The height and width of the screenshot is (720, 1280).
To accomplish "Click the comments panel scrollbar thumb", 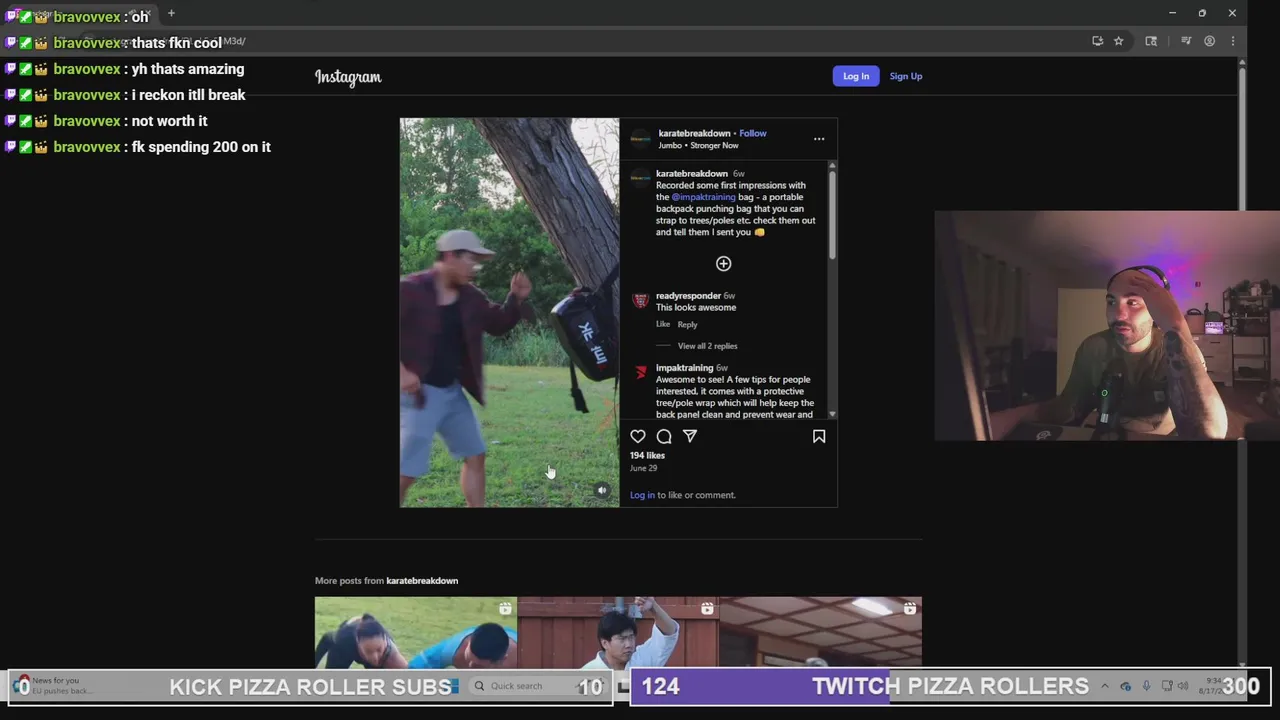I will pyautogui.click(x=831, y=215).
